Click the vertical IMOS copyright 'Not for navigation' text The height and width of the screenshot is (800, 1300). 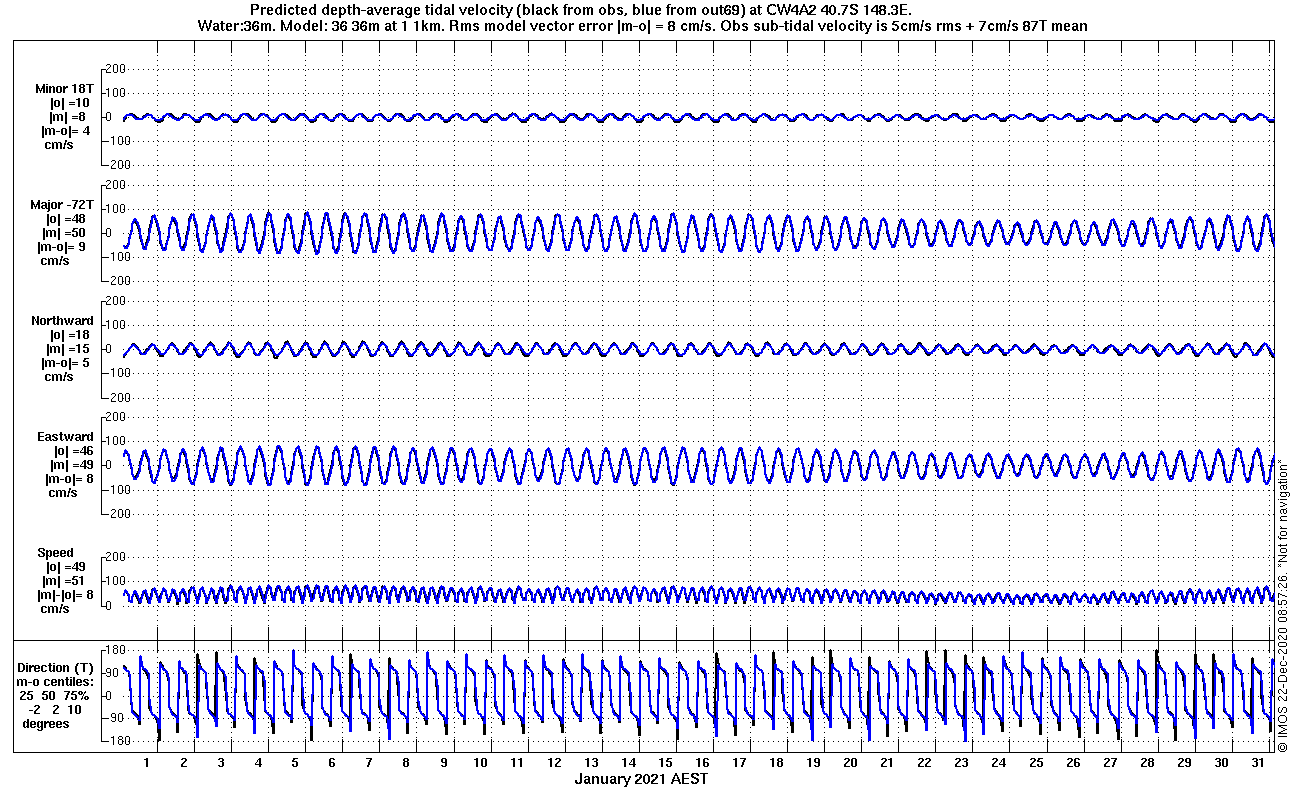tap(1283, 606)
